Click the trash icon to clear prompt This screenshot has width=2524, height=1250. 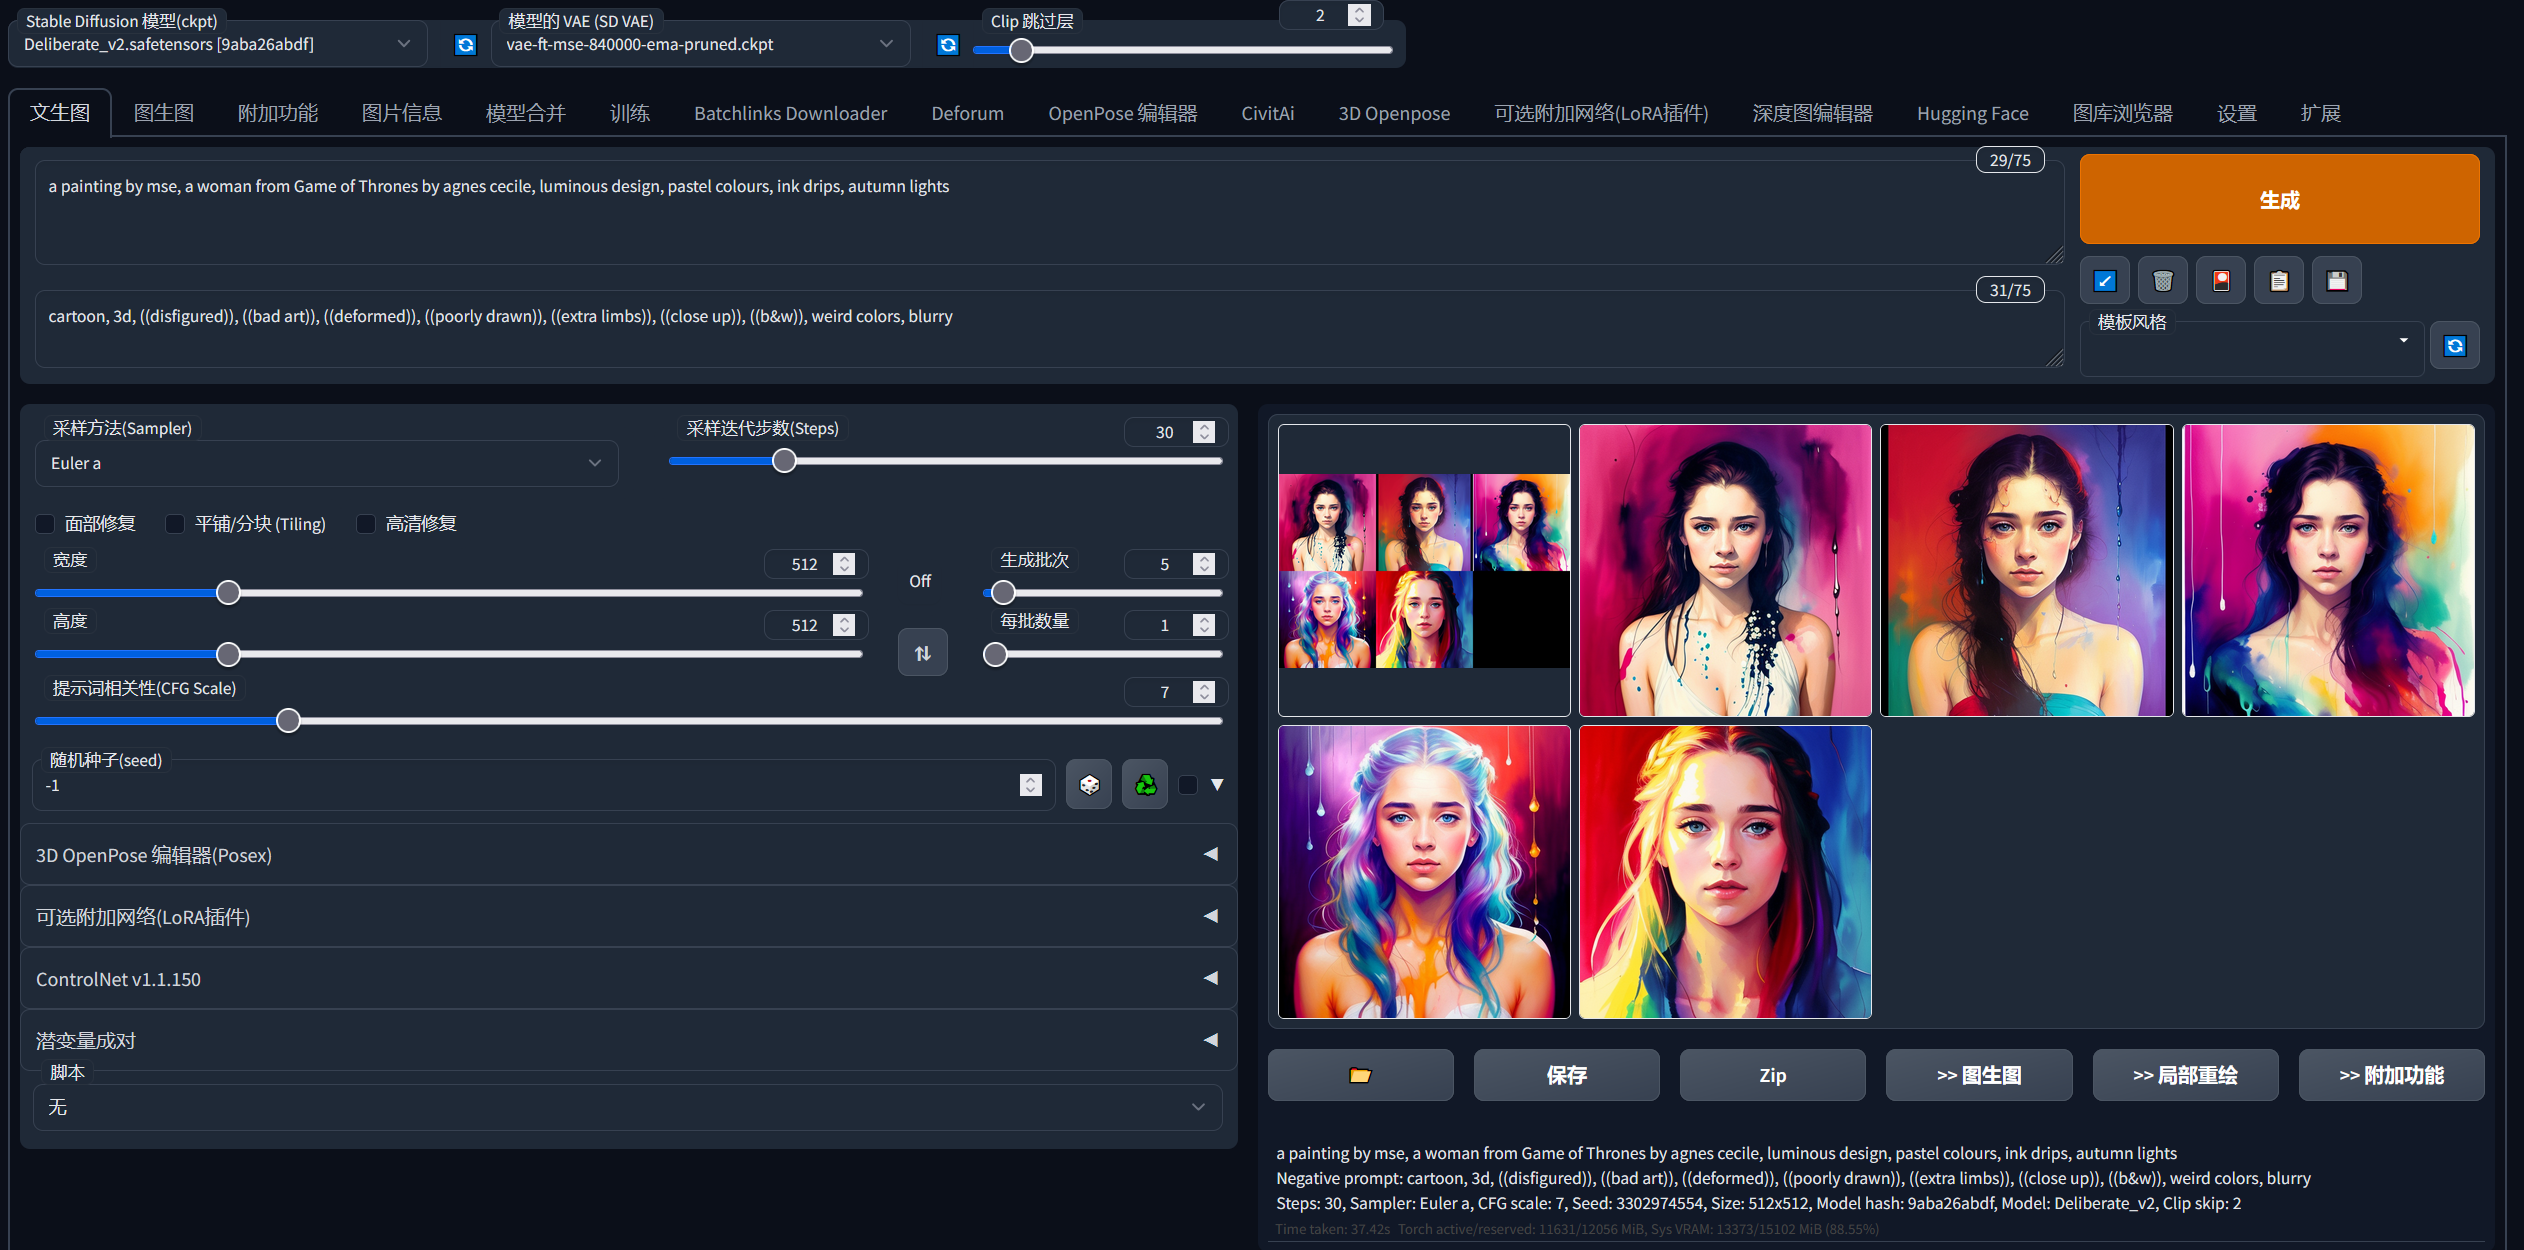click(x=2162, y=281)
